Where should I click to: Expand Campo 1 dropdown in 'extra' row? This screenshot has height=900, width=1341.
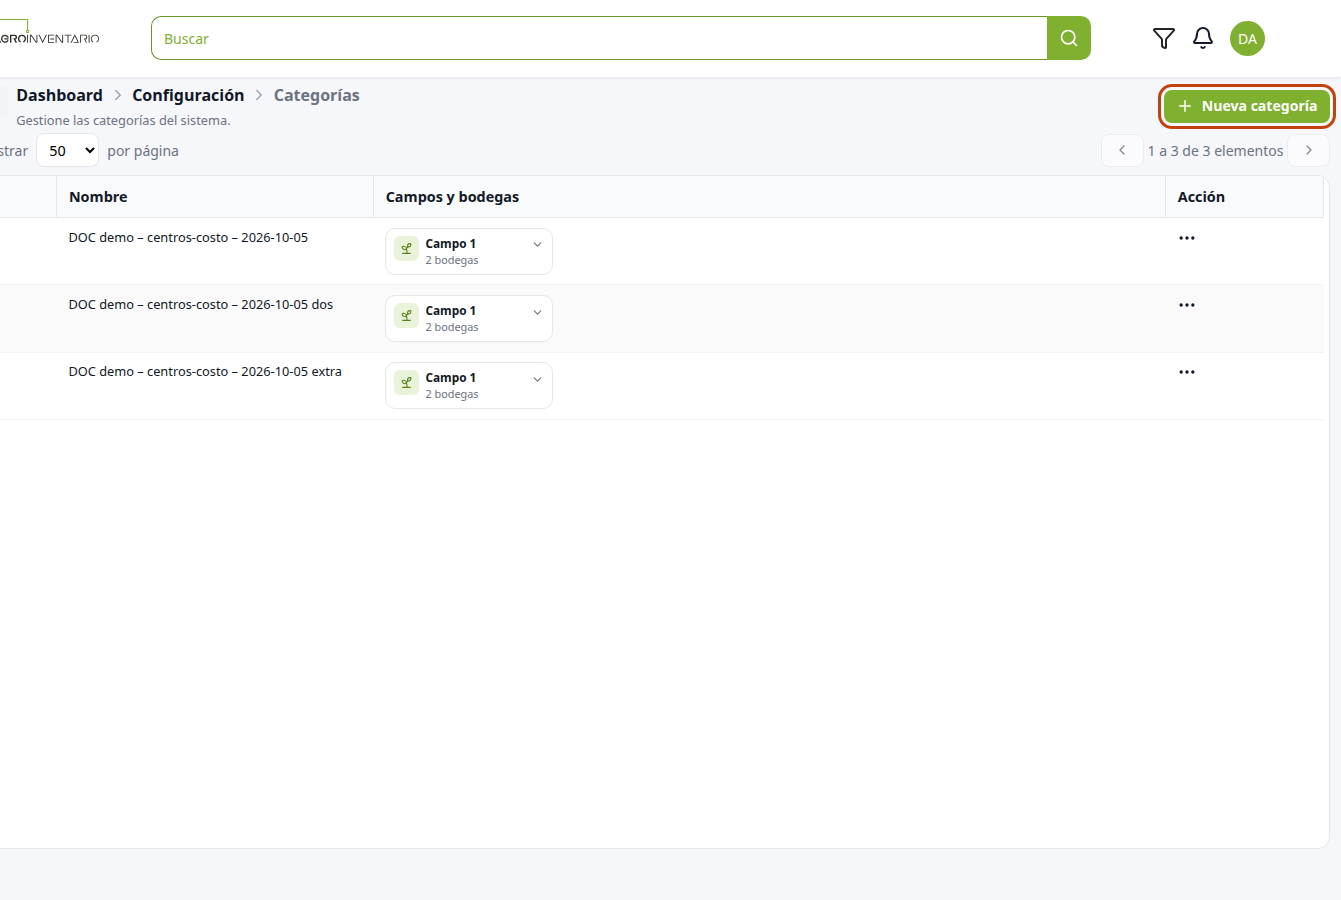[537, 379]
